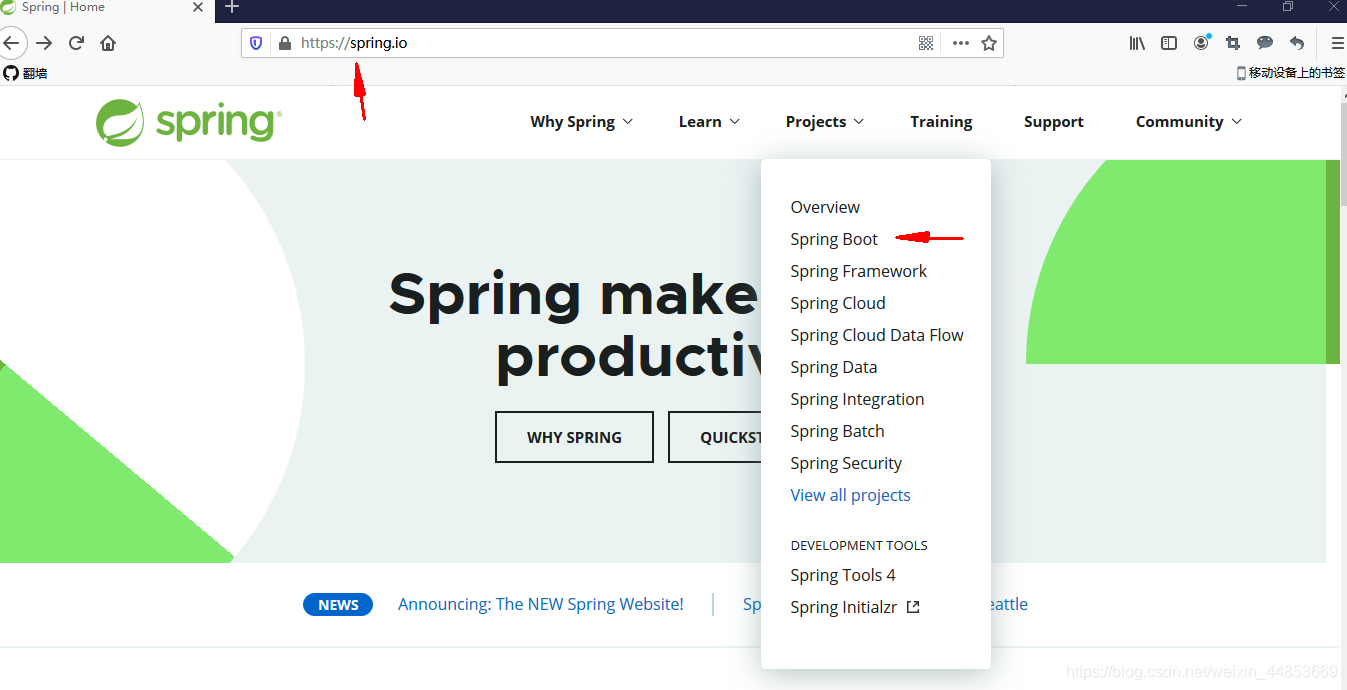Click the WHY SPRING button
The height and width of the screenshot is (690, 1347).
pos(574,437)
